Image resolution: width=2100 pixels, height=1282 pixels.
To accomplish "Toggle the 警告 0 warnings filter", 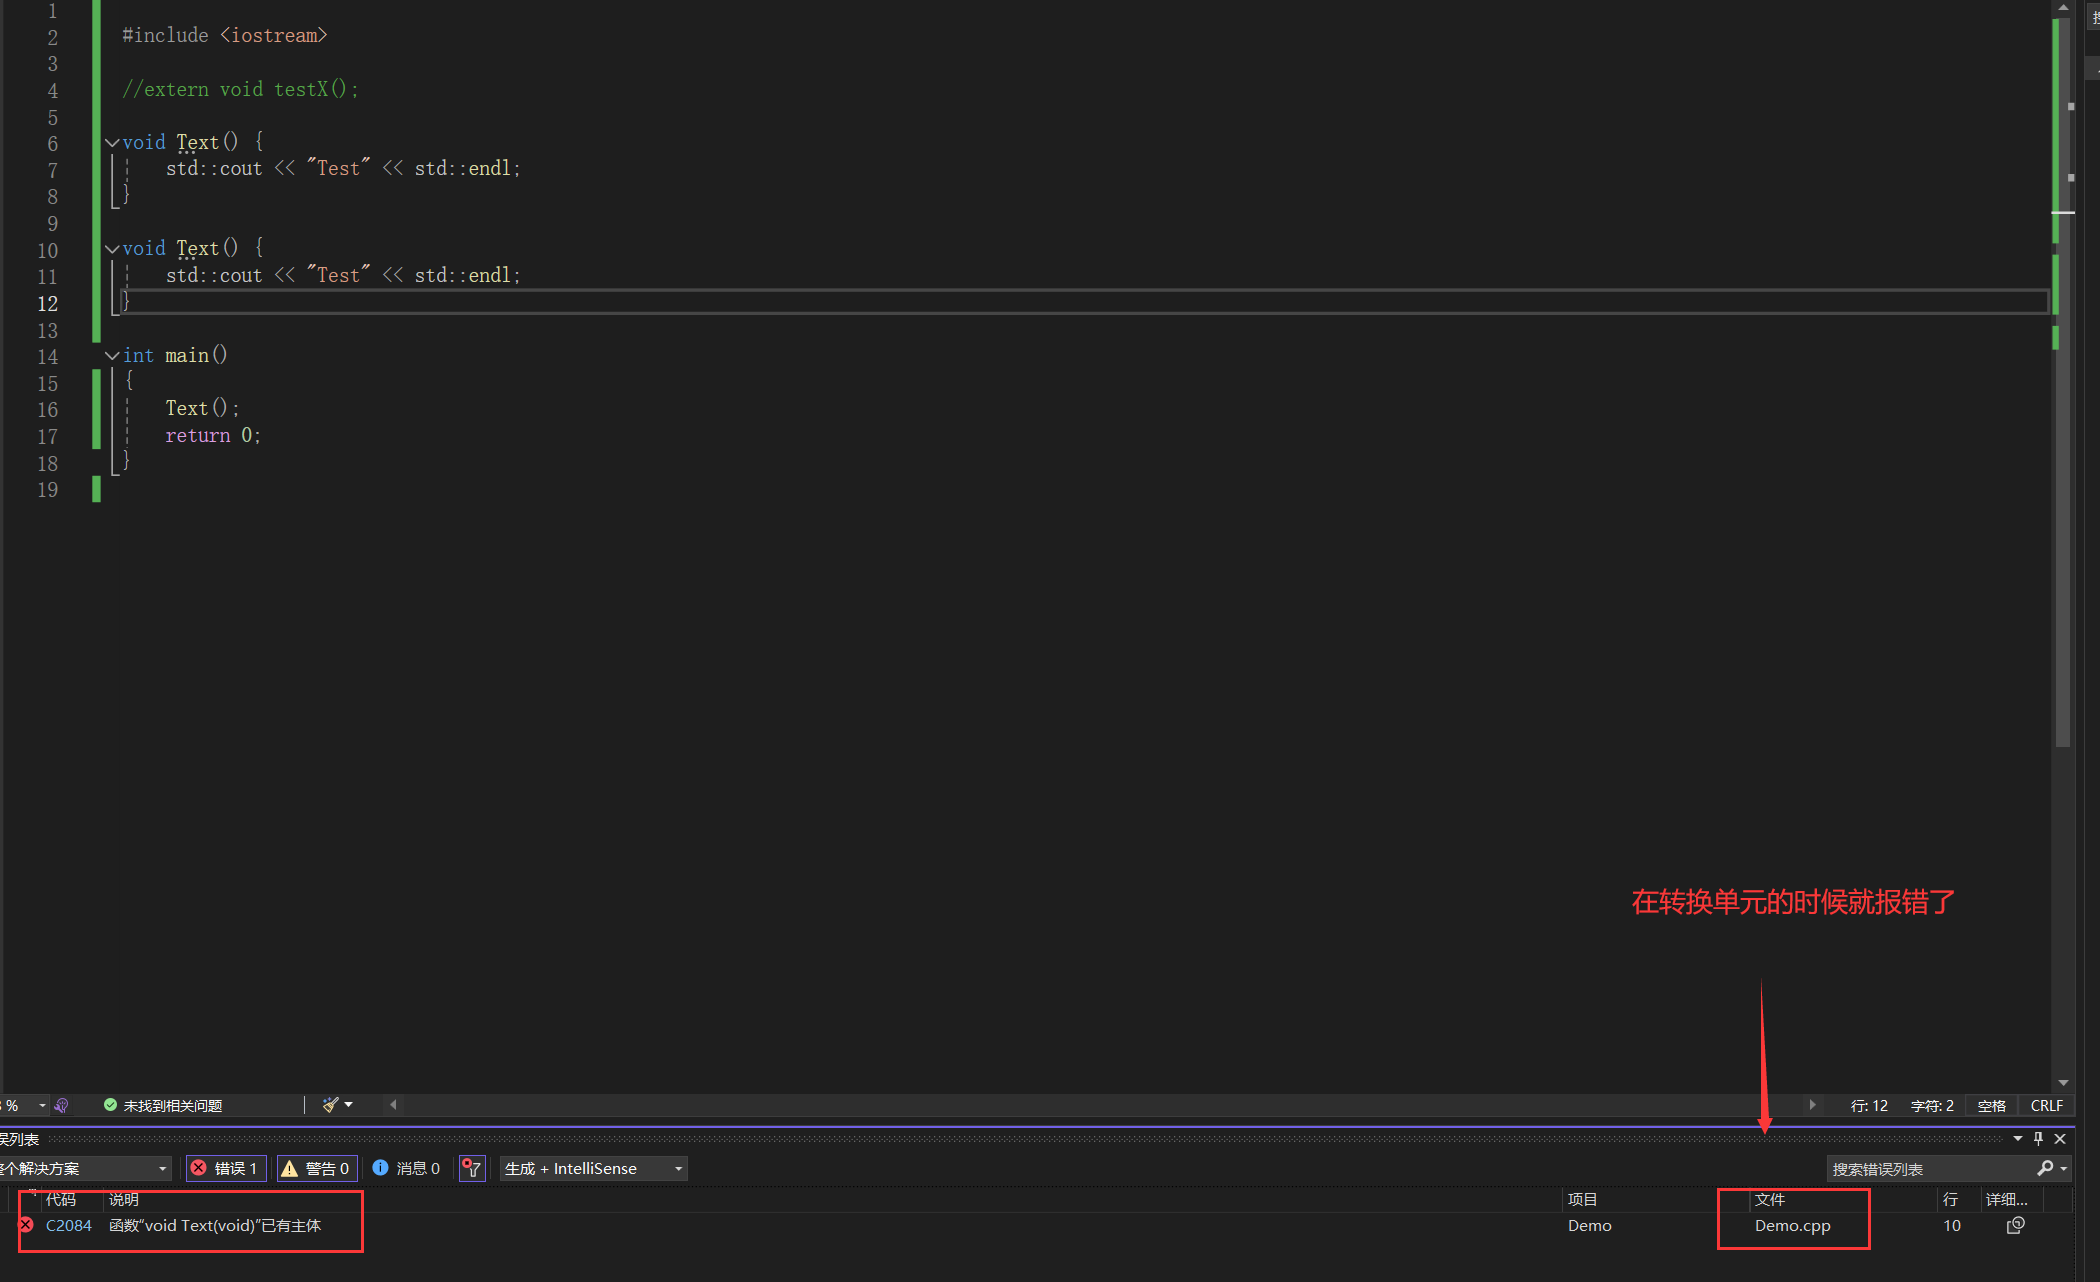I will pyautogui.click(x=317, y=1168).
